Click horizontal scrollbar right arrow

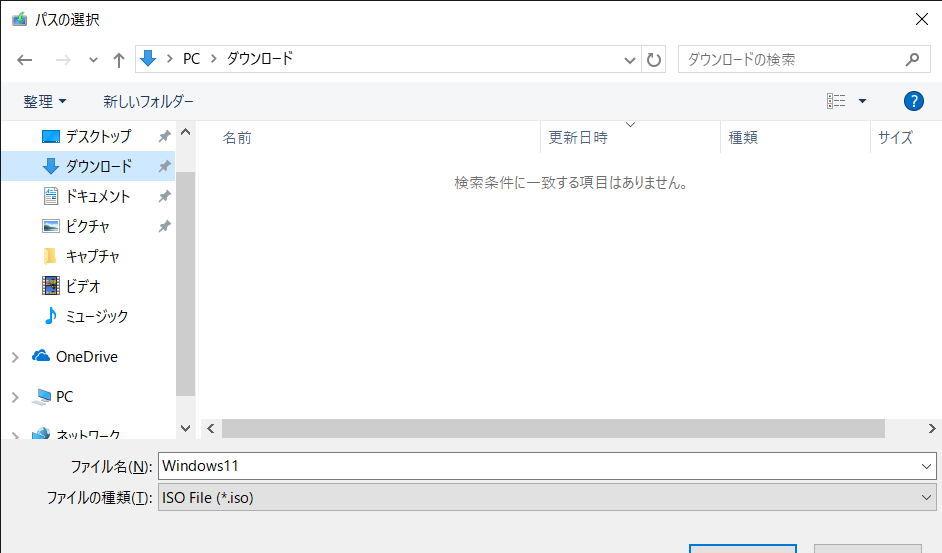point(932,429)
